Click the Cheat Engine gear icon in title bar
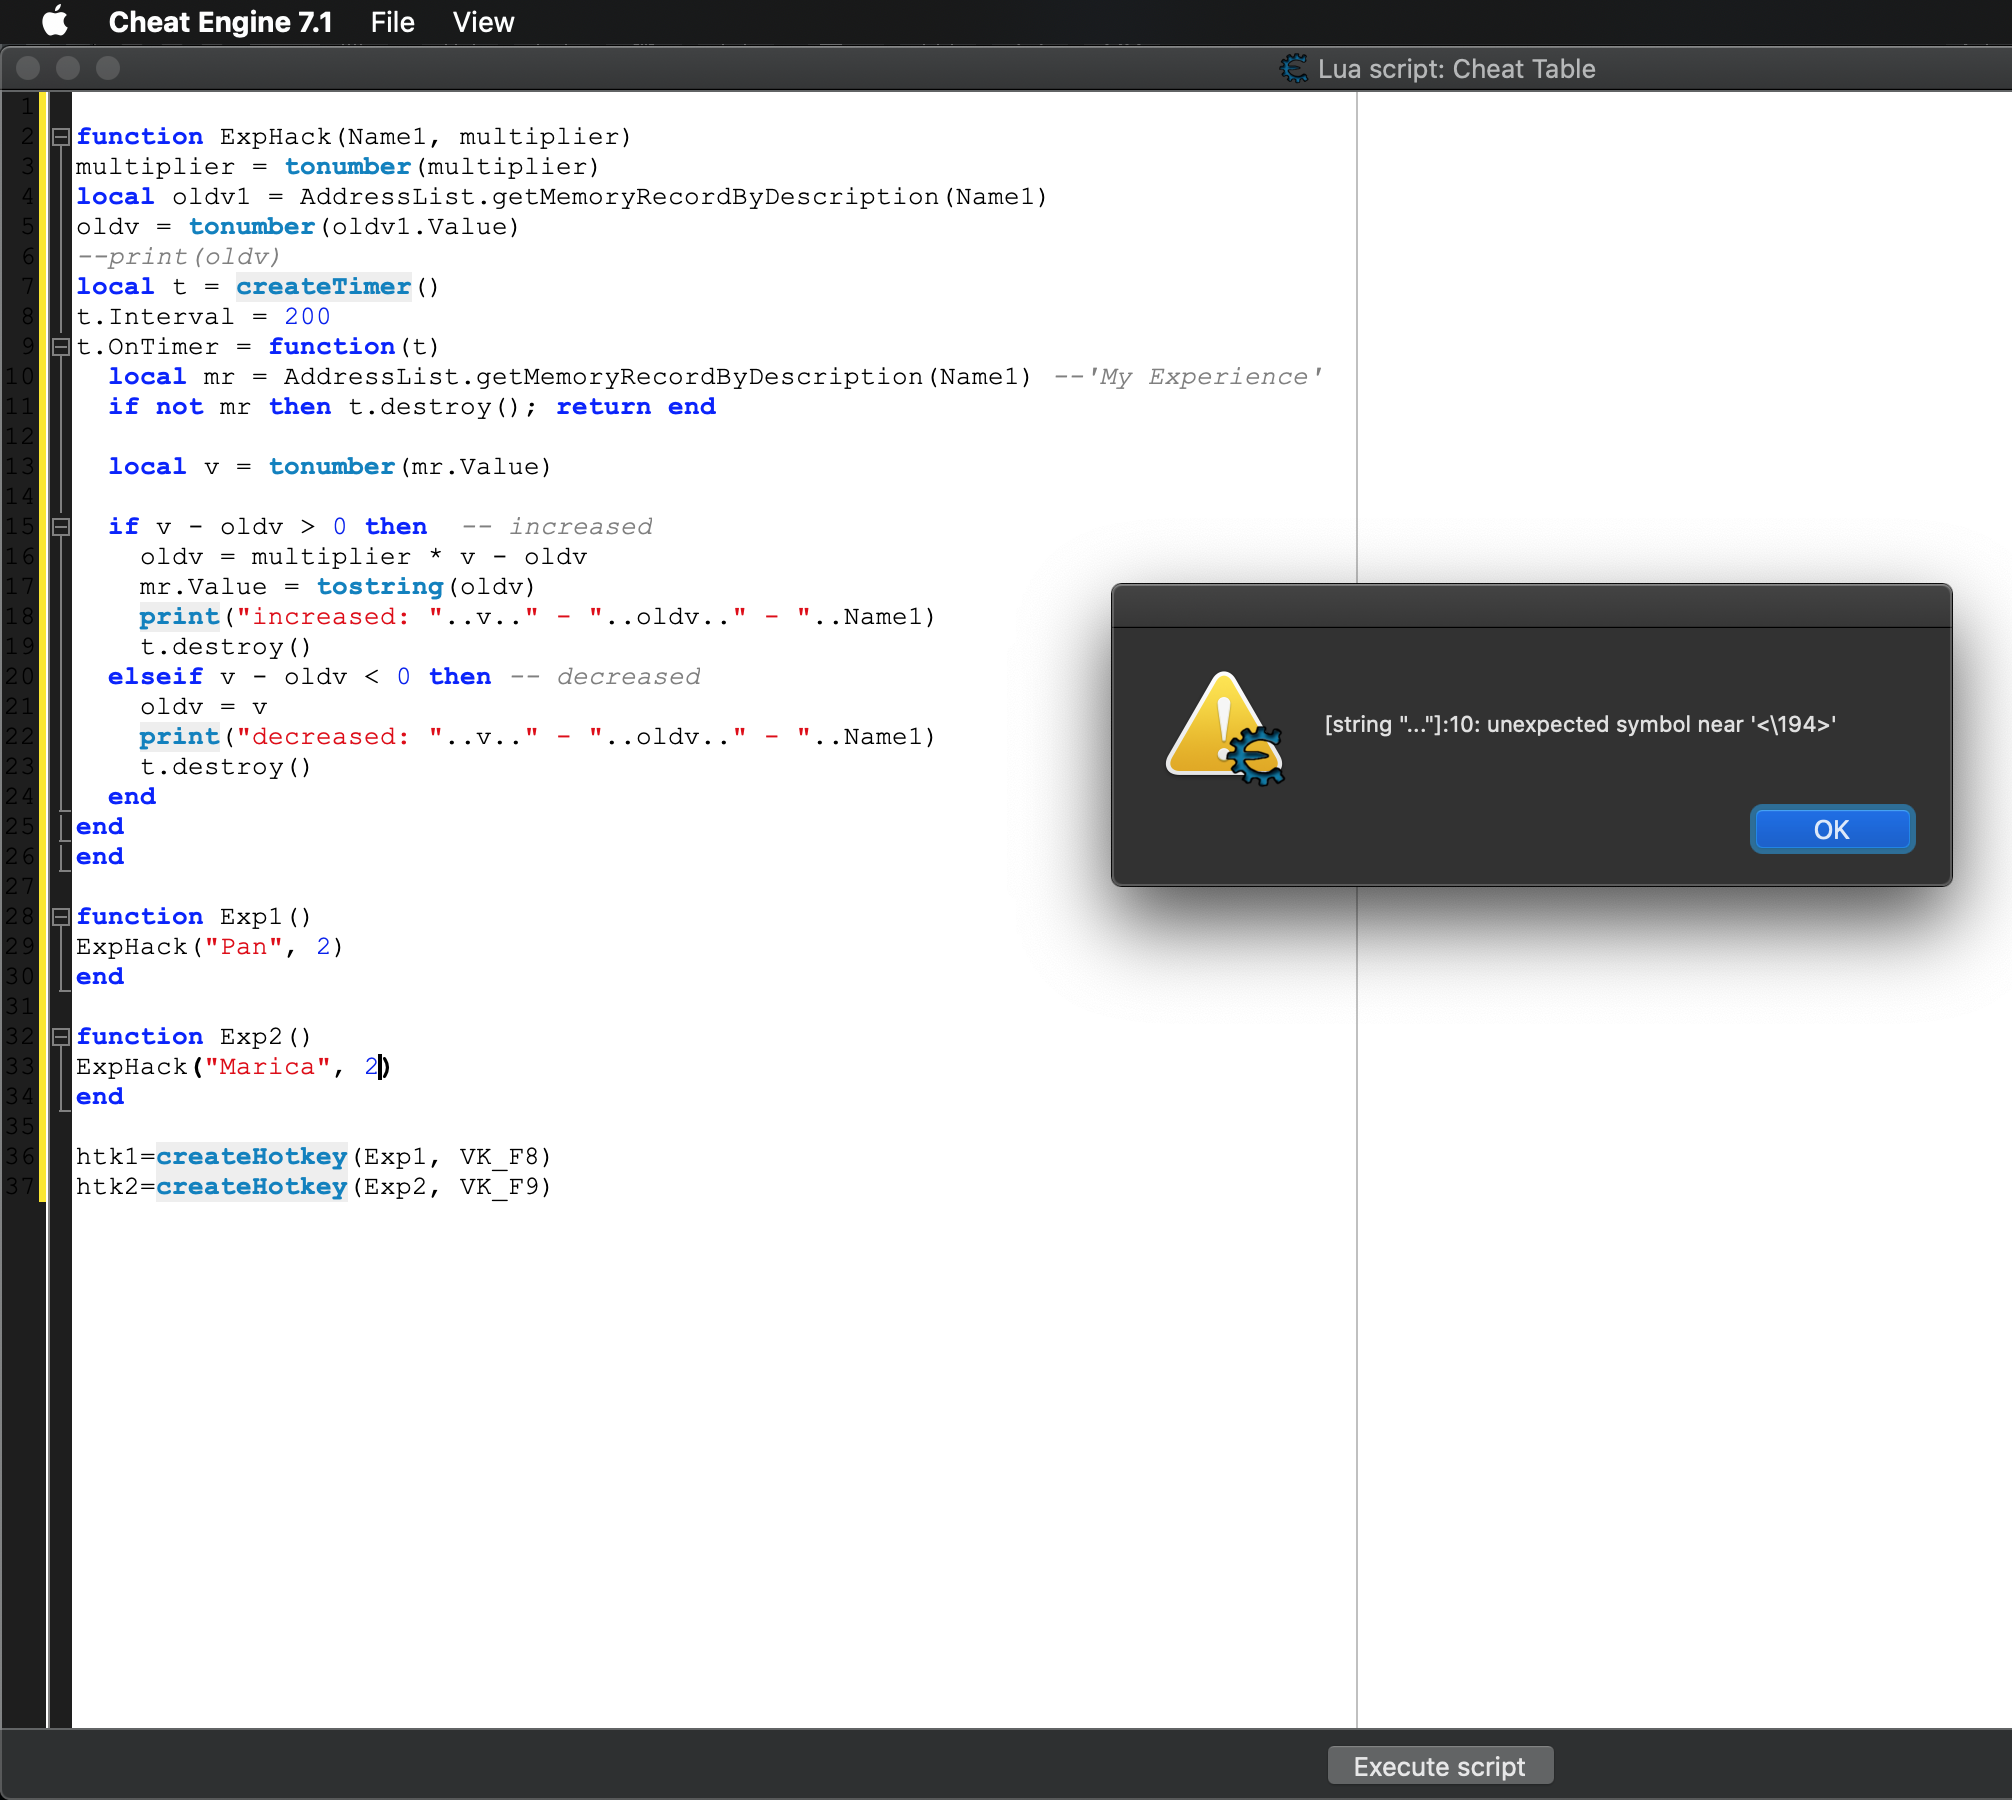 point(1294,68)
